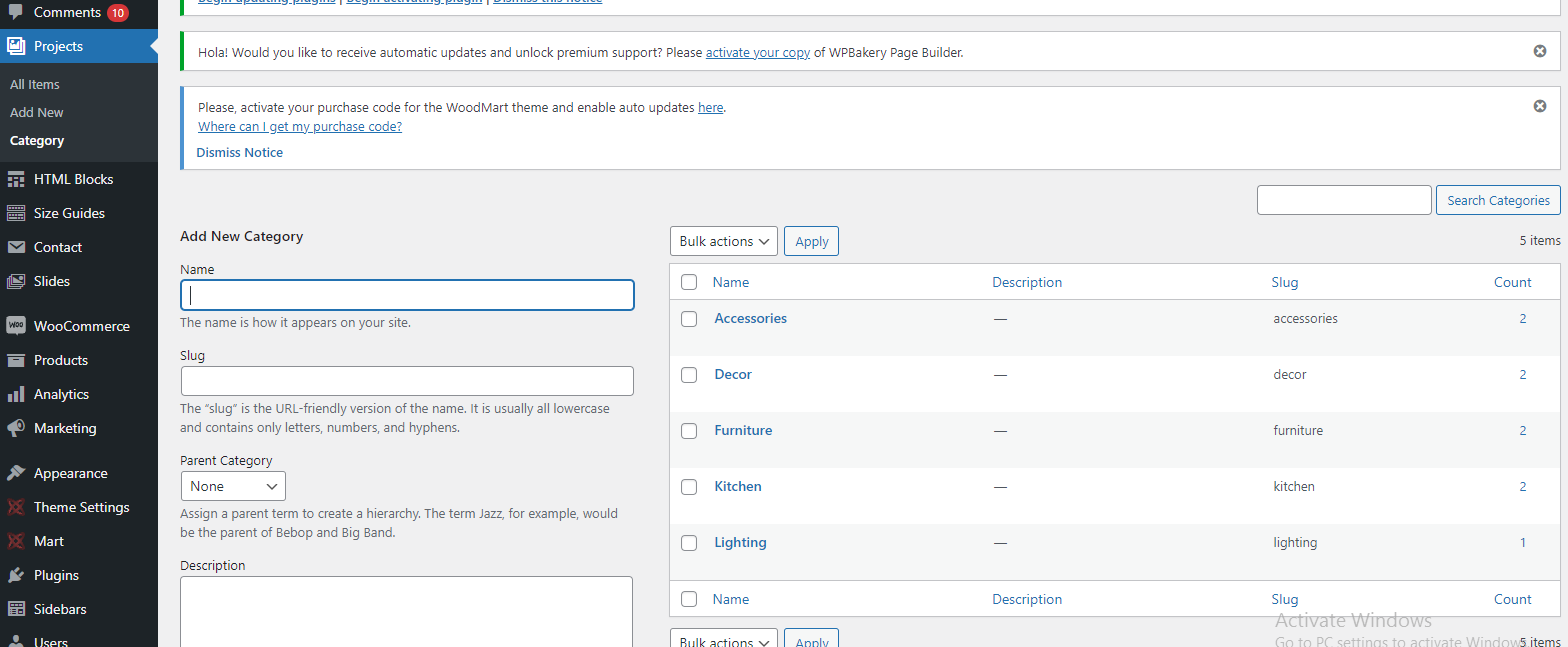Go to All Items in Projects menu

[35, 85]
